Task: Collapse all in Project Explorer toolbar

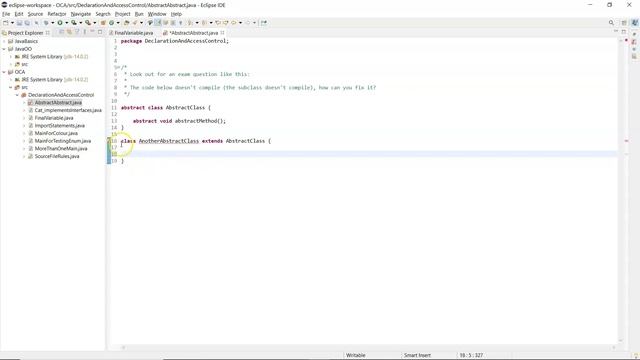Action: pos(62,32)
